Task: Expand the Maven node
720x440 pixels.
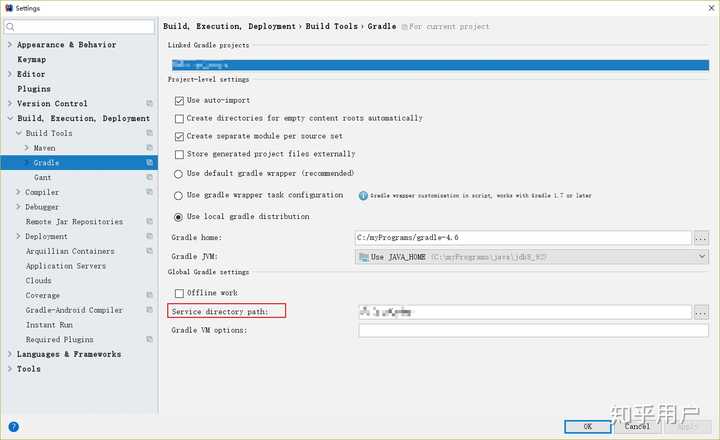Action: [x=27, y=147]
